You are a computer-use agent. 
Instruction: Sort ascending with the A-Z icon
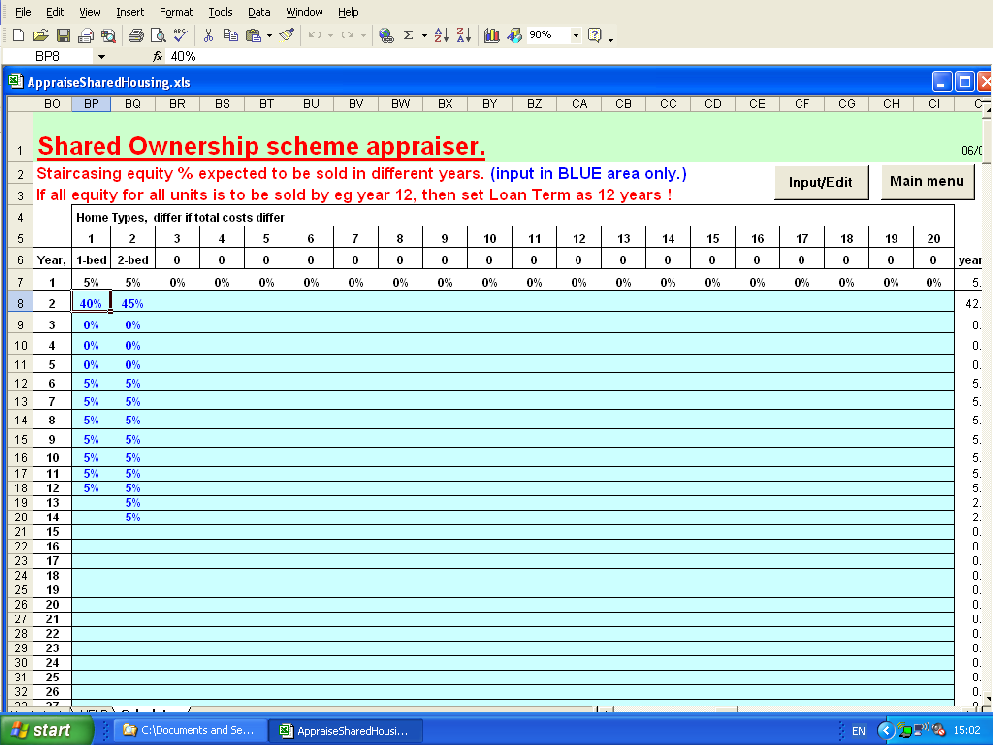pos(441,35)
